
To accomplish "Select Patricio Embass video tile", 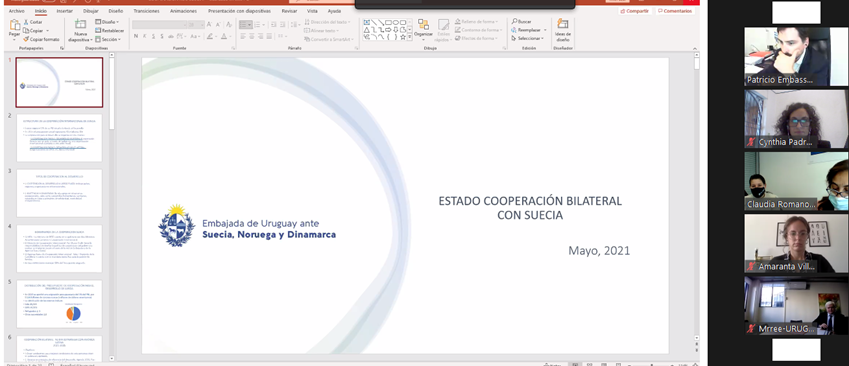I will pos(796,56).
